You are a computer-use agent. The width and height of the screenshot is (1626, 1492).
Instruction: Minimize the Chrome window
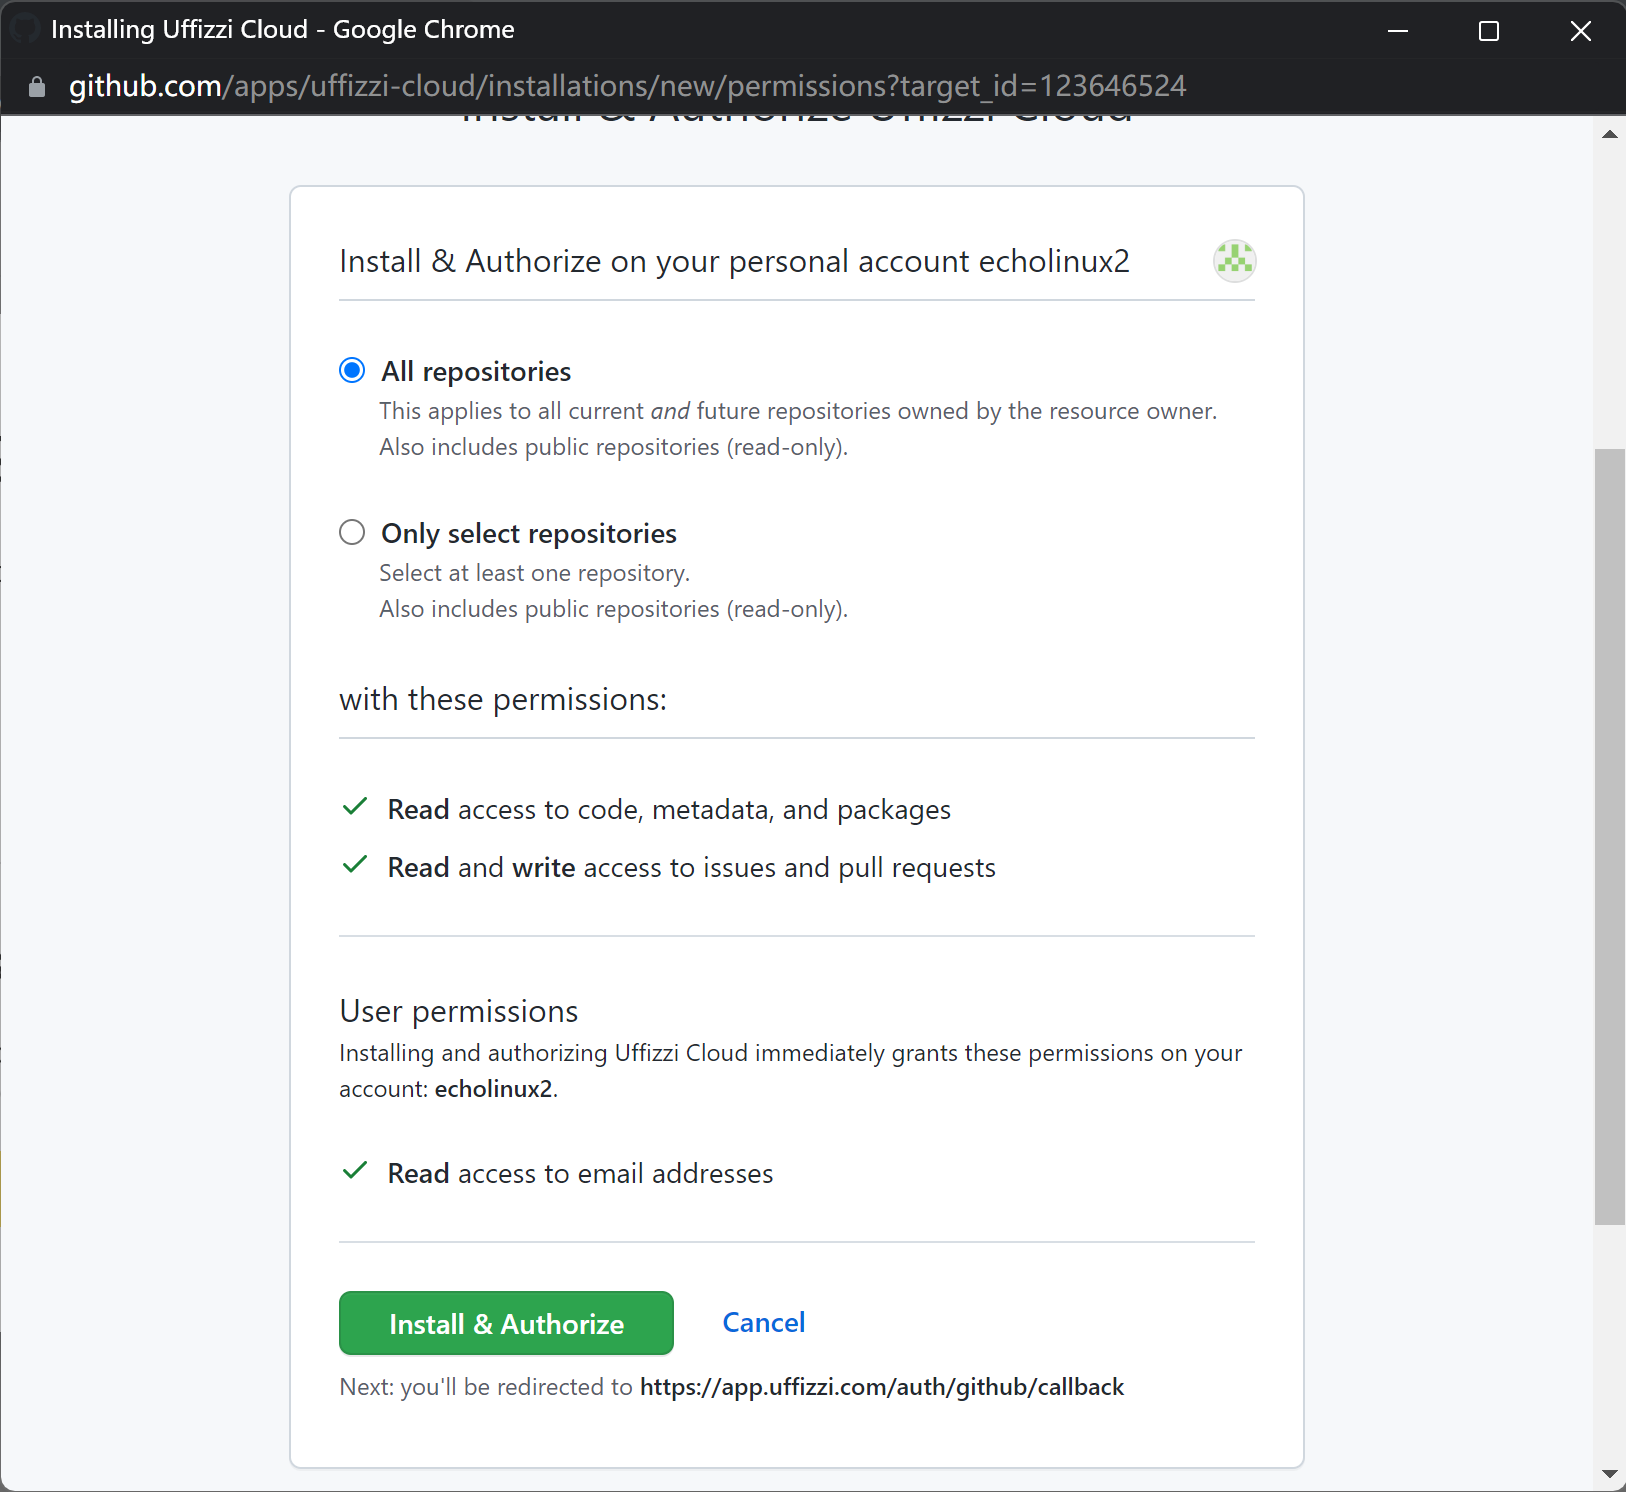tap(1397, 31)
